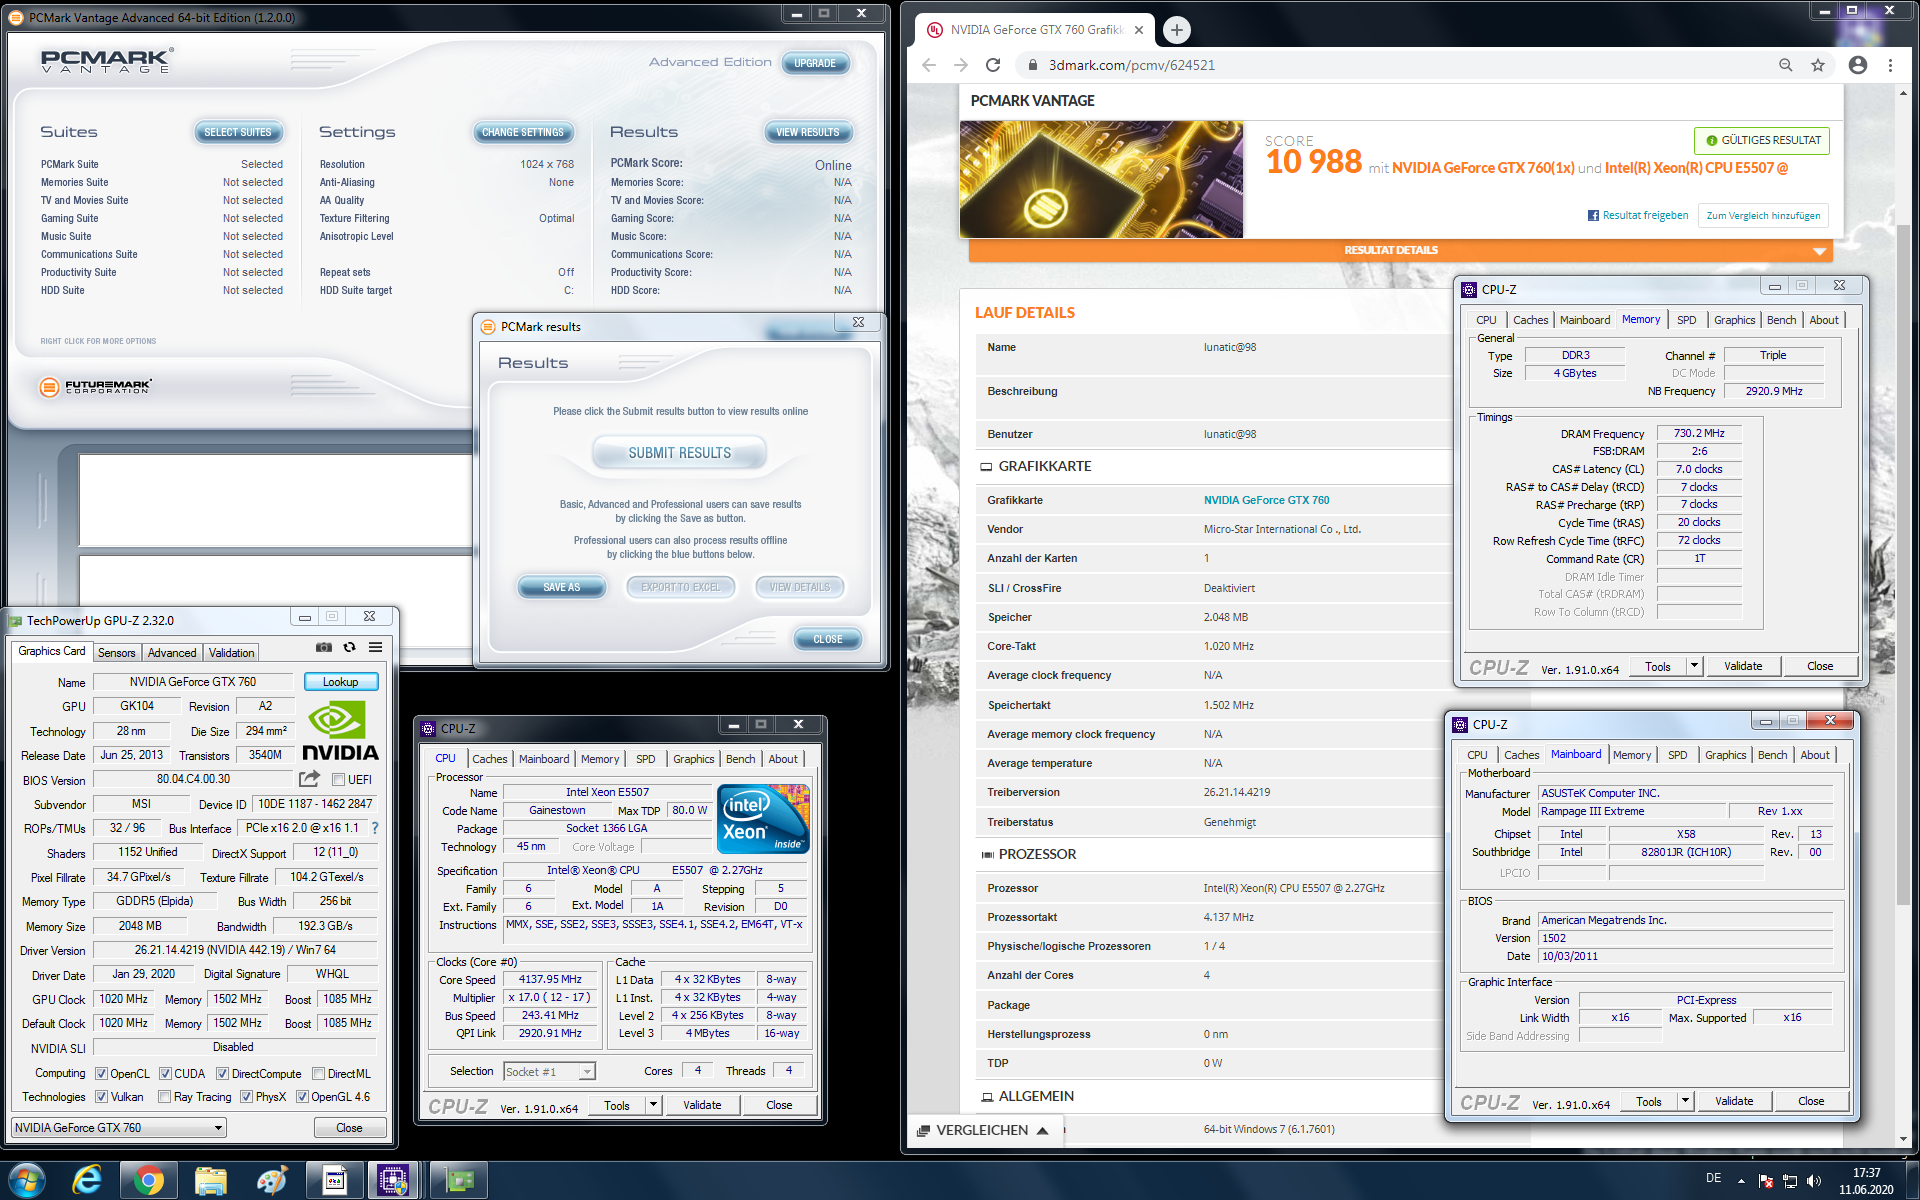Click Resultat freigeben Facebook link

[x=1638, y=215]
